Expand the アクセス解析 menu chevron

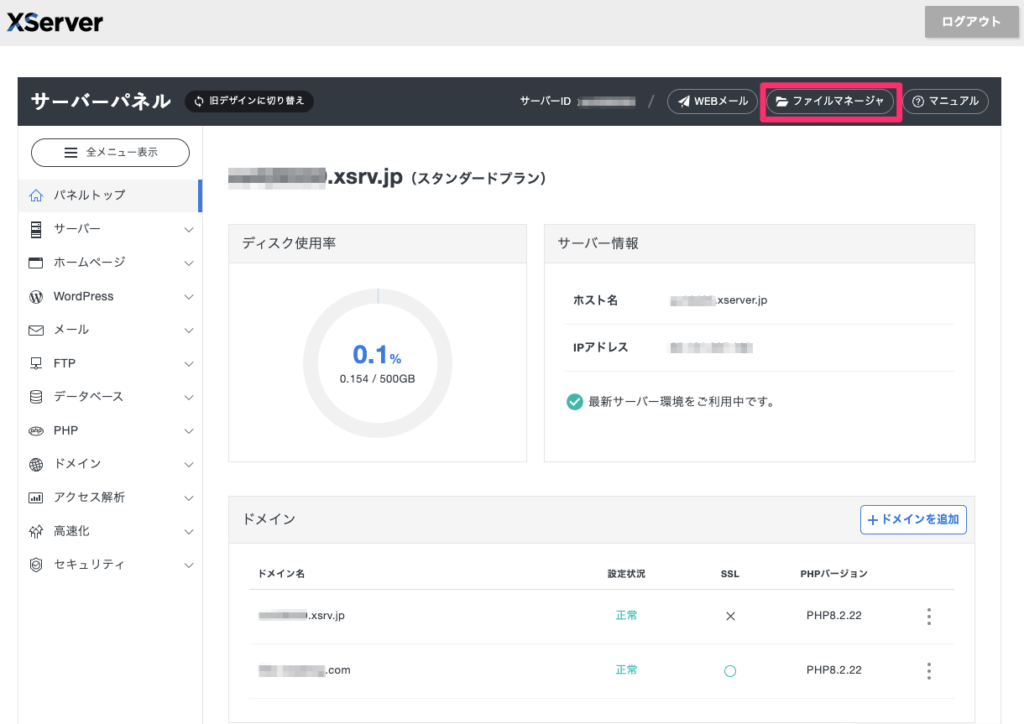point(189,498)
